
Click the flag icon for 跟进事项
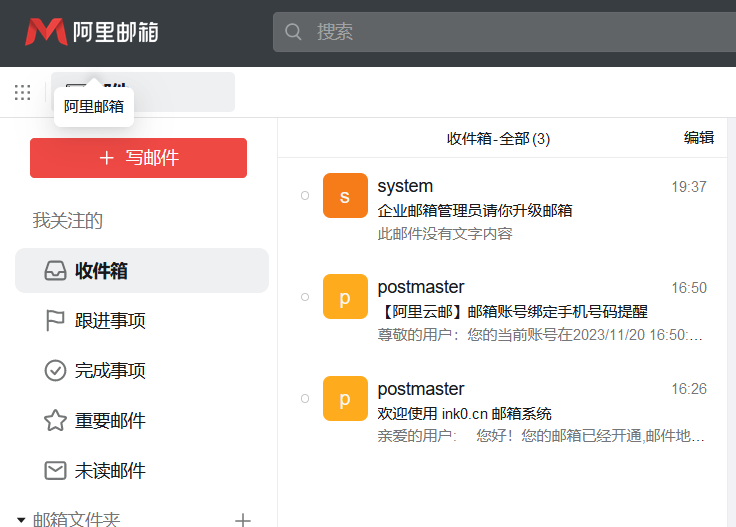point(55,321)
